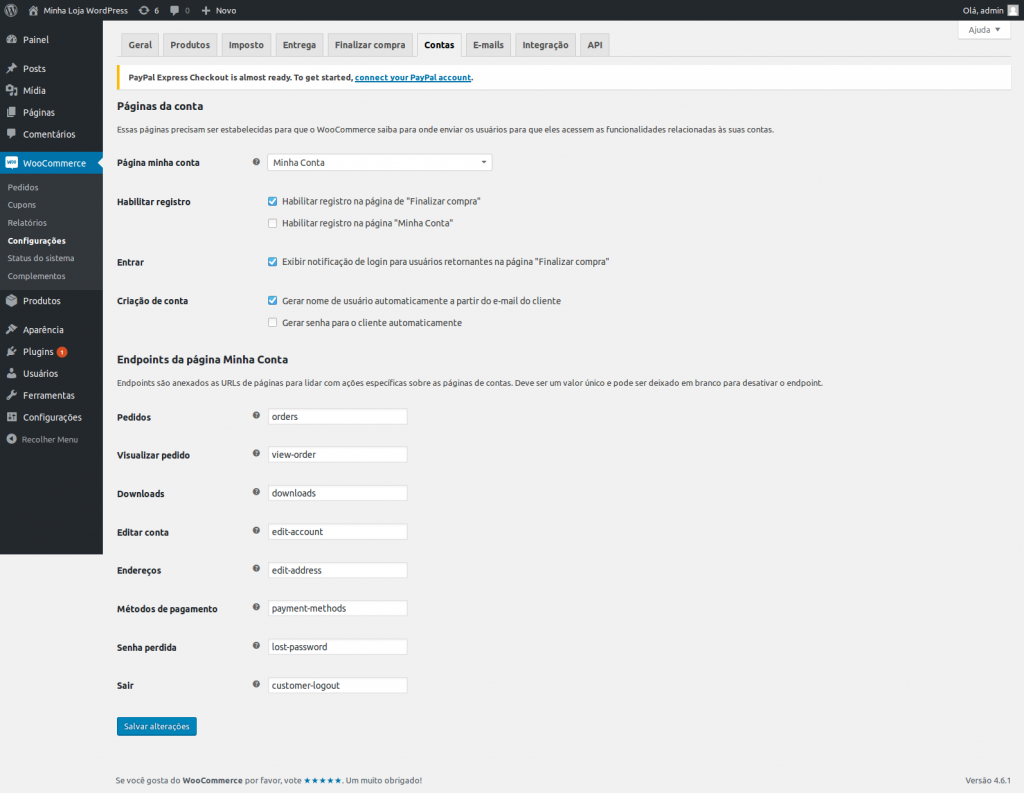Select the Aparência appearance icon in sidebar
Viewport: 1024px width, 793px height.
10,328
